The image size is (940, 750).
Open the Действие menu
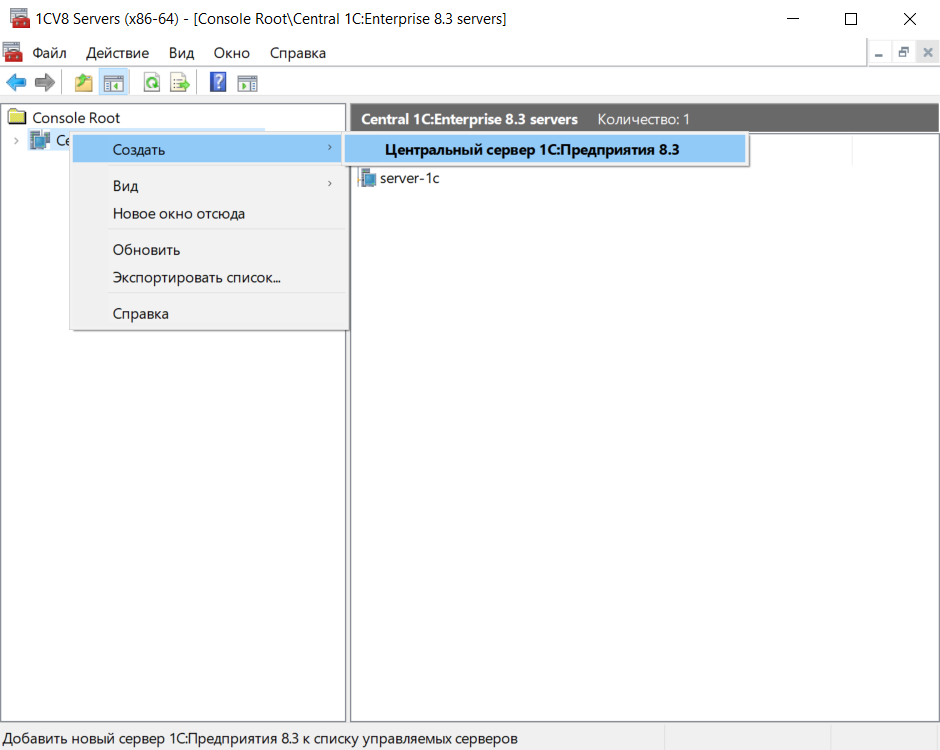(118, 53)
